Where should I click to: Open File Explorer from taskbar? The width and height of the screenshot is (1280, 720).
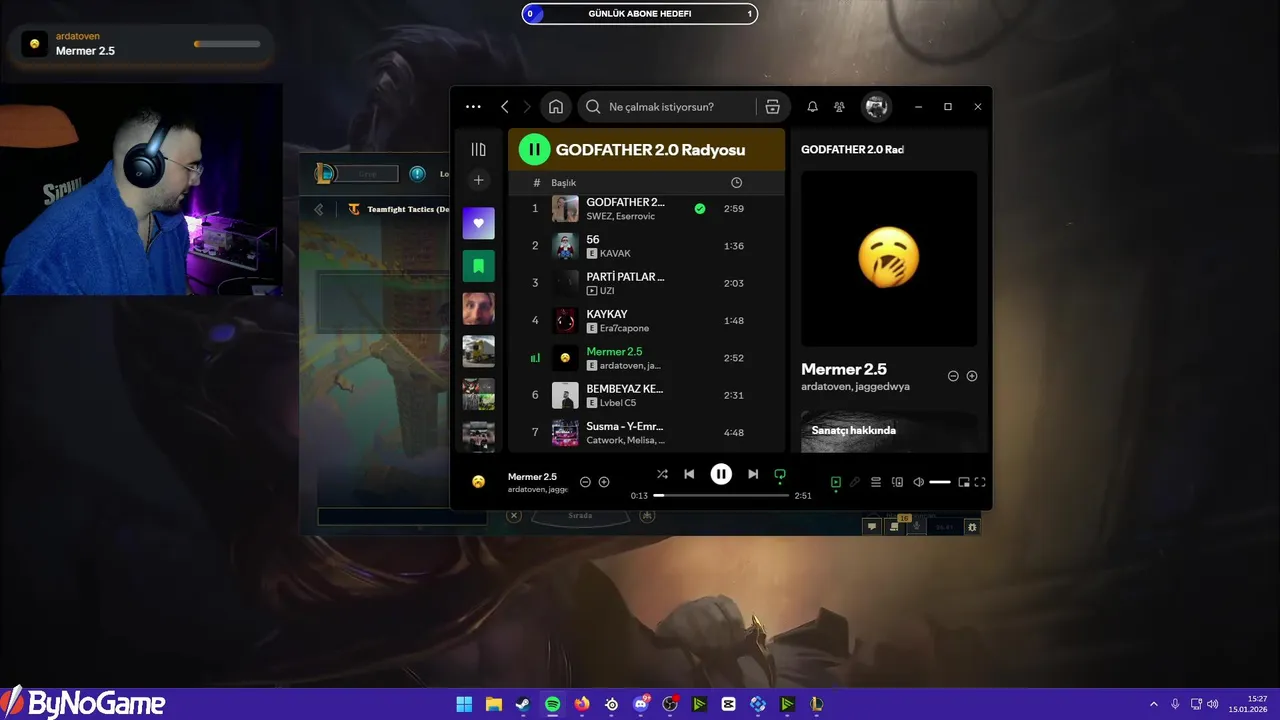coord(494,704)
